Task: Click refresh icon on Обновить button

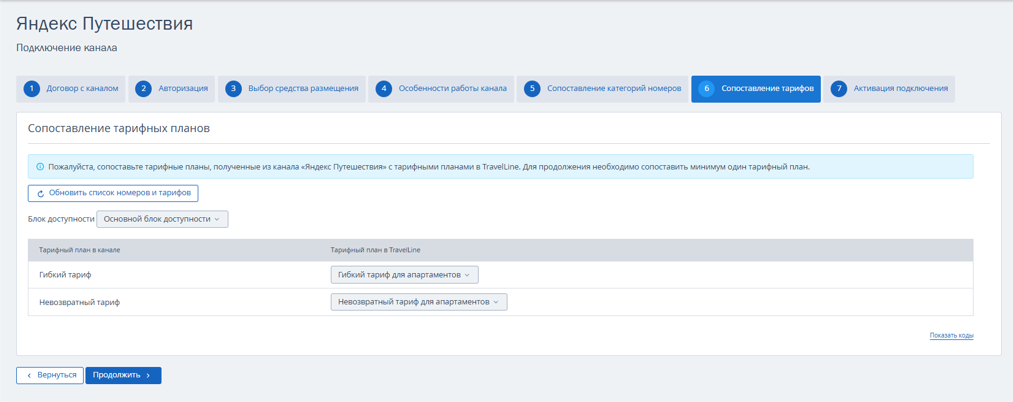Action: (x=41, y=193)
